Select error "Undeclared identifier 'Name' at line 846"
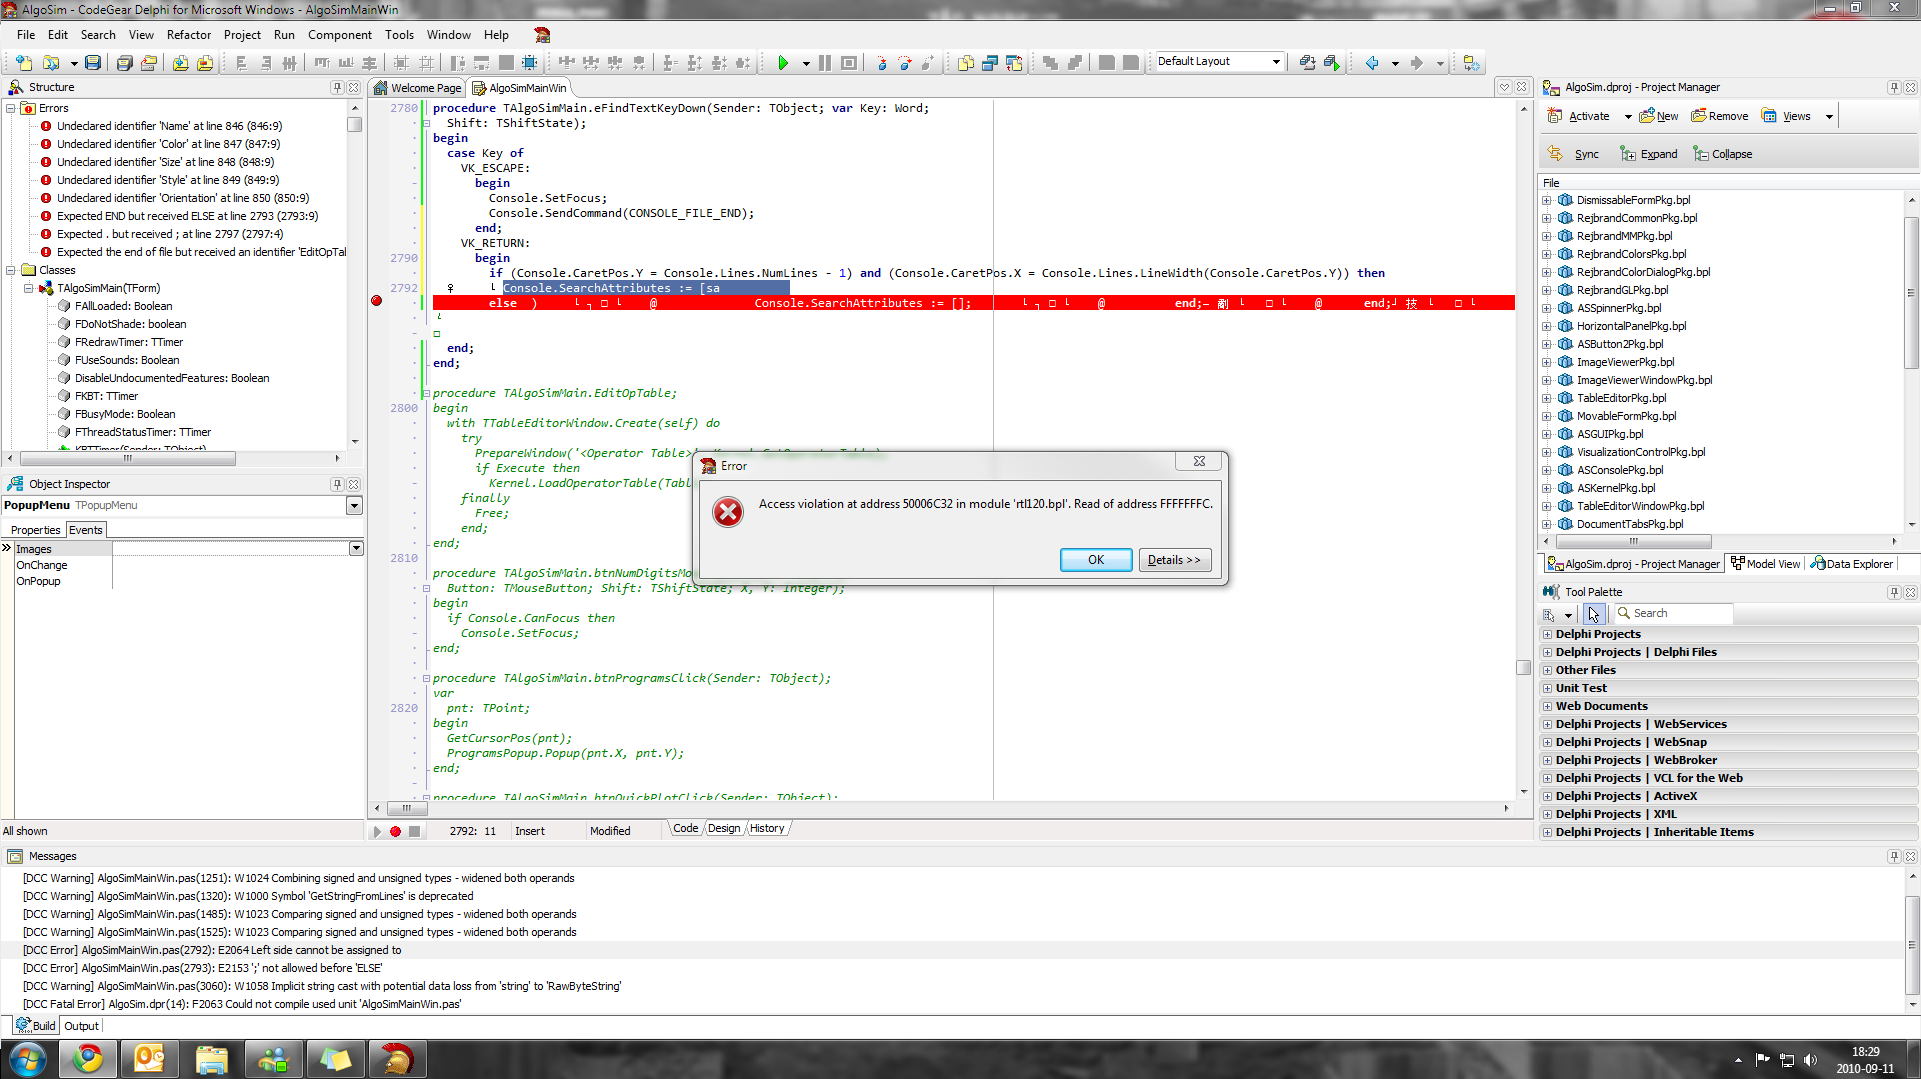 tap(169, 126)
